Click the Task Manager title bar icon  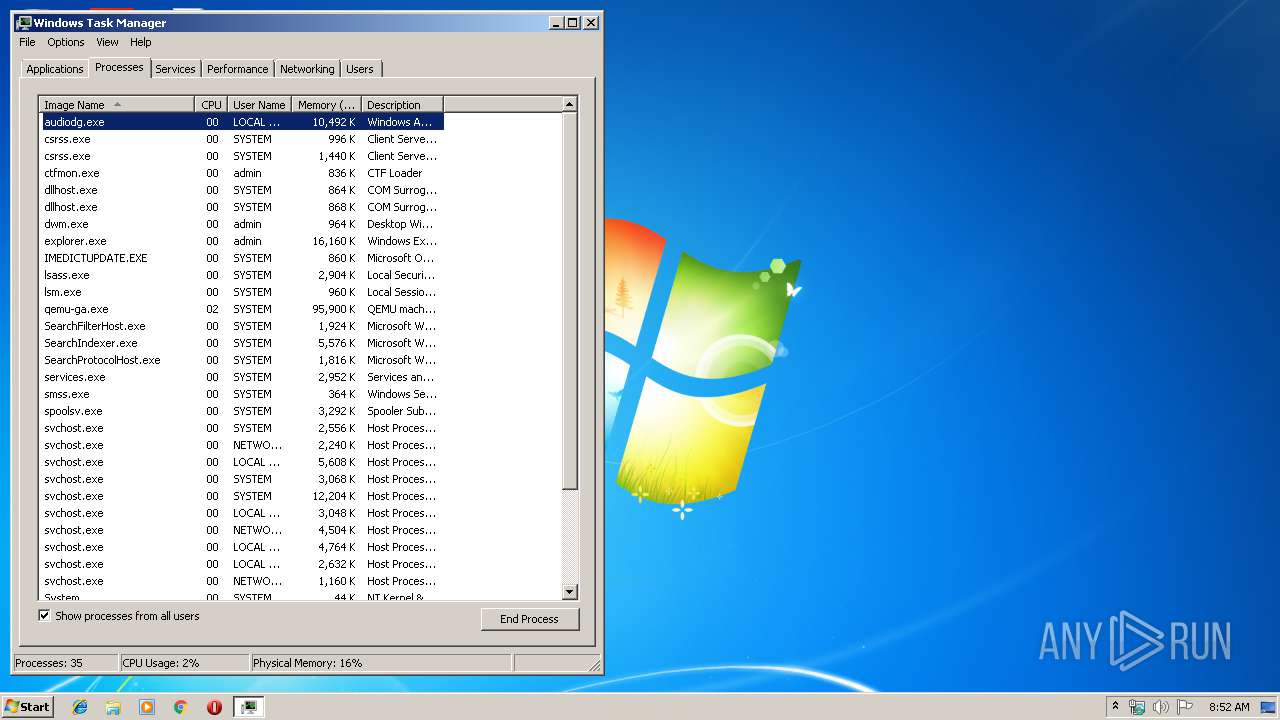pos(24,22)
